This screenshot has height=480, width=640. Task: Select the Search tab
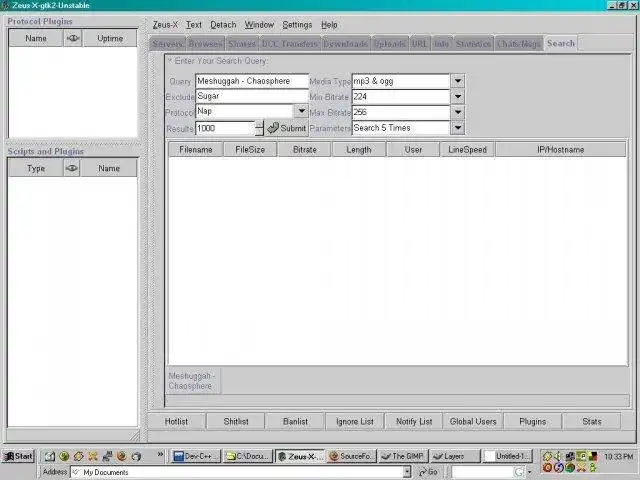point(561,43)
